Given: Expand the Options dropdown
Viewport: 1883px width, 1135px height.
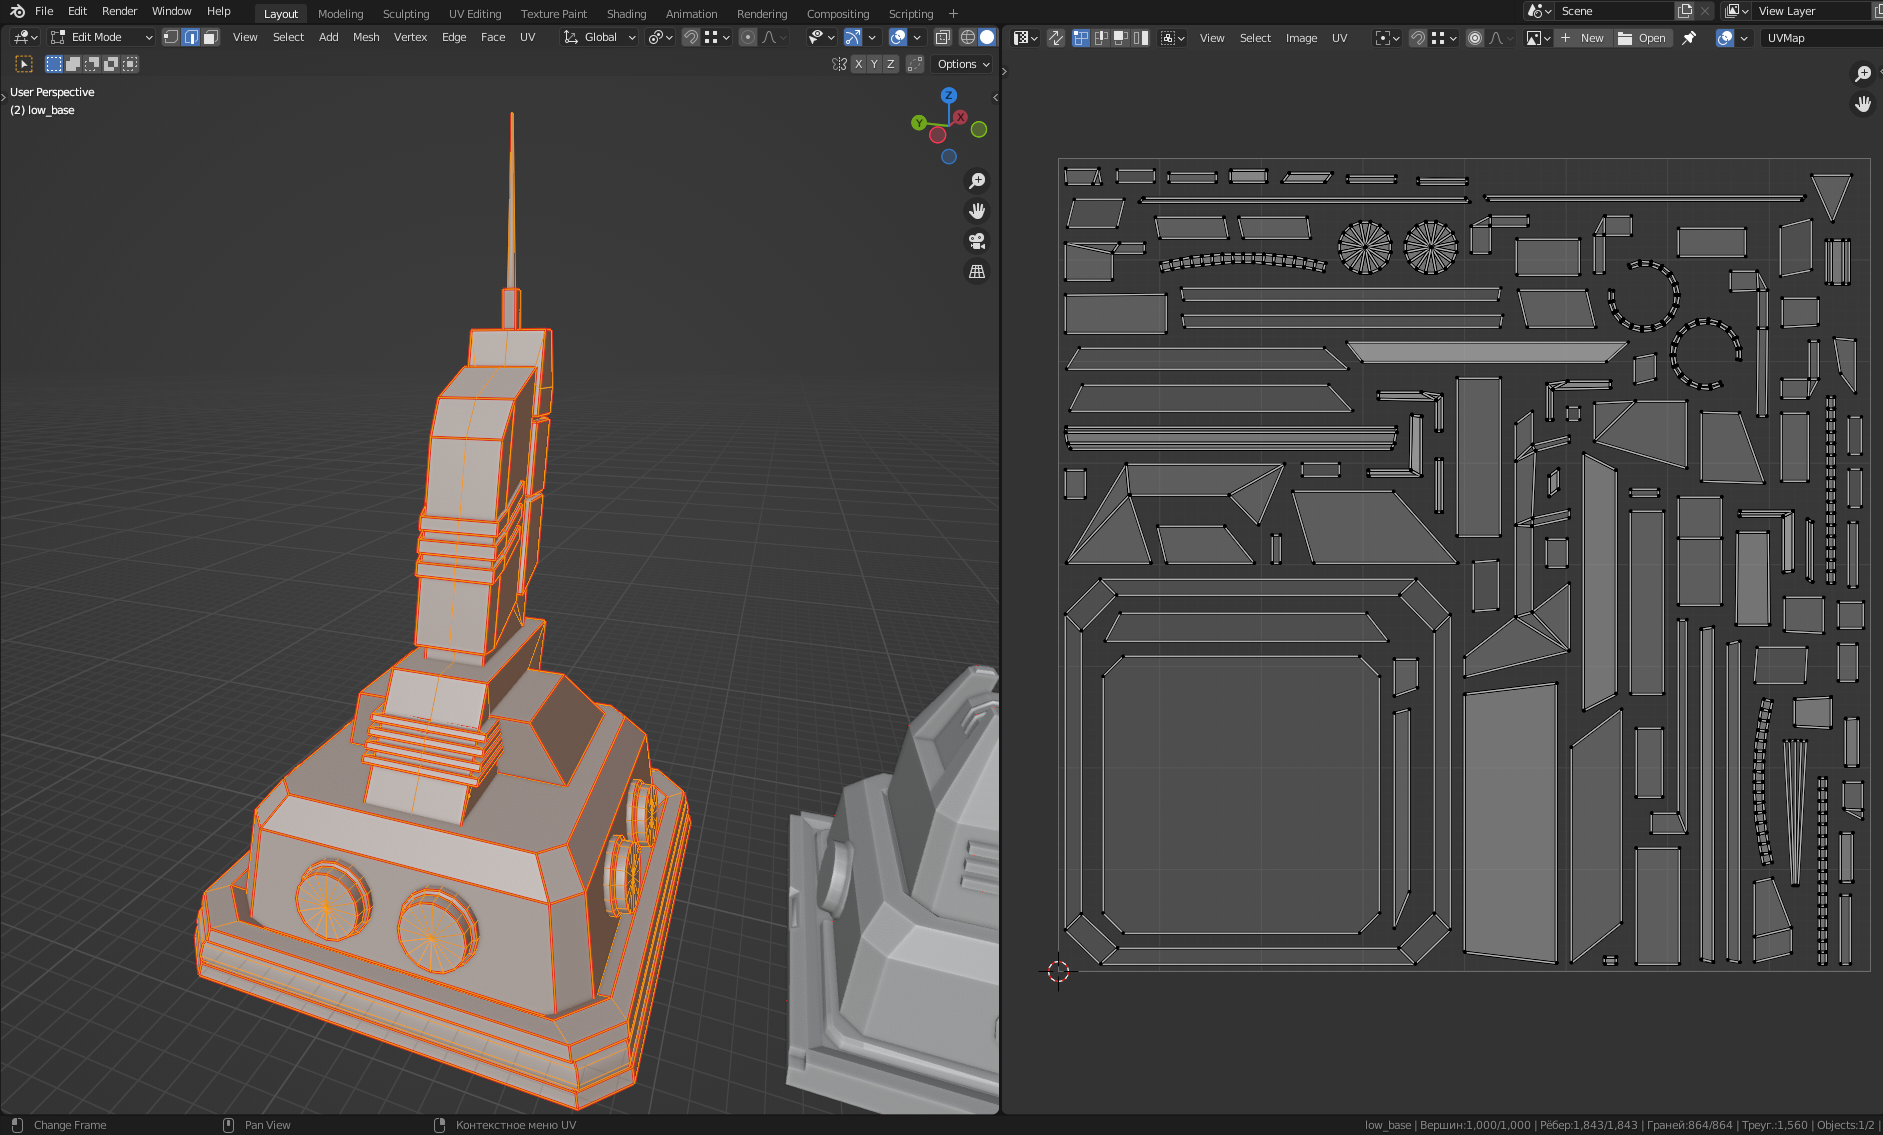Looking at the screenshot, I should 963,64.
